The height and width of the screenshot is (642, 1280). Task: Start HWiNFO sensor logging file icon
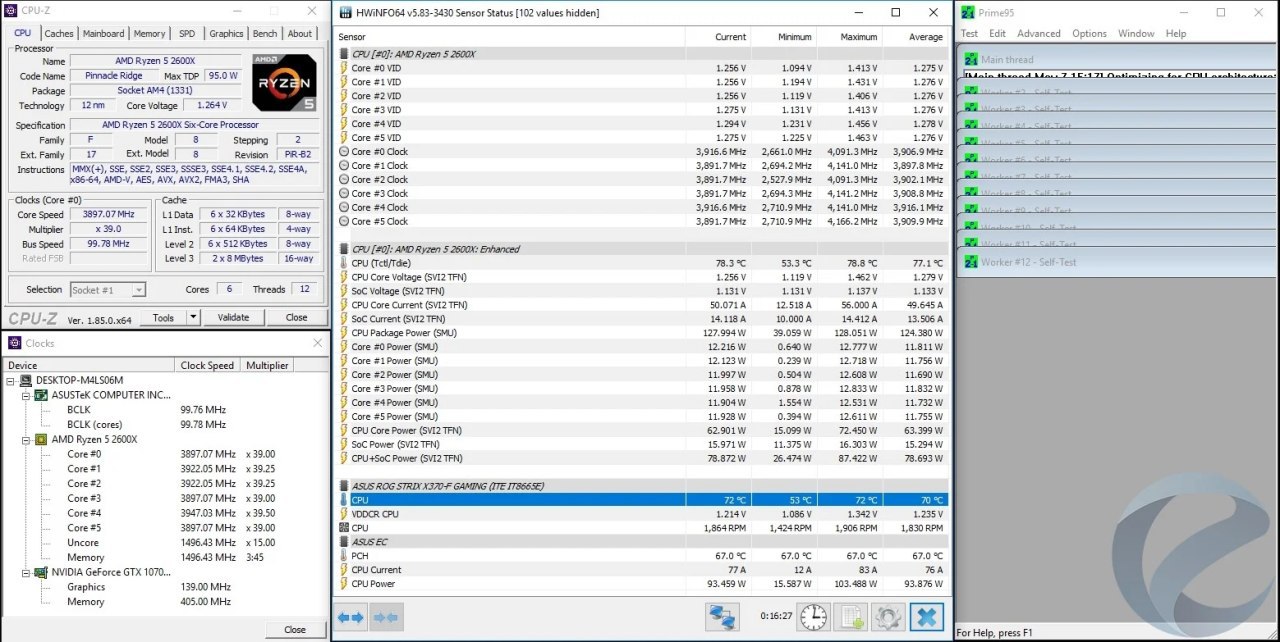point(851,617)
